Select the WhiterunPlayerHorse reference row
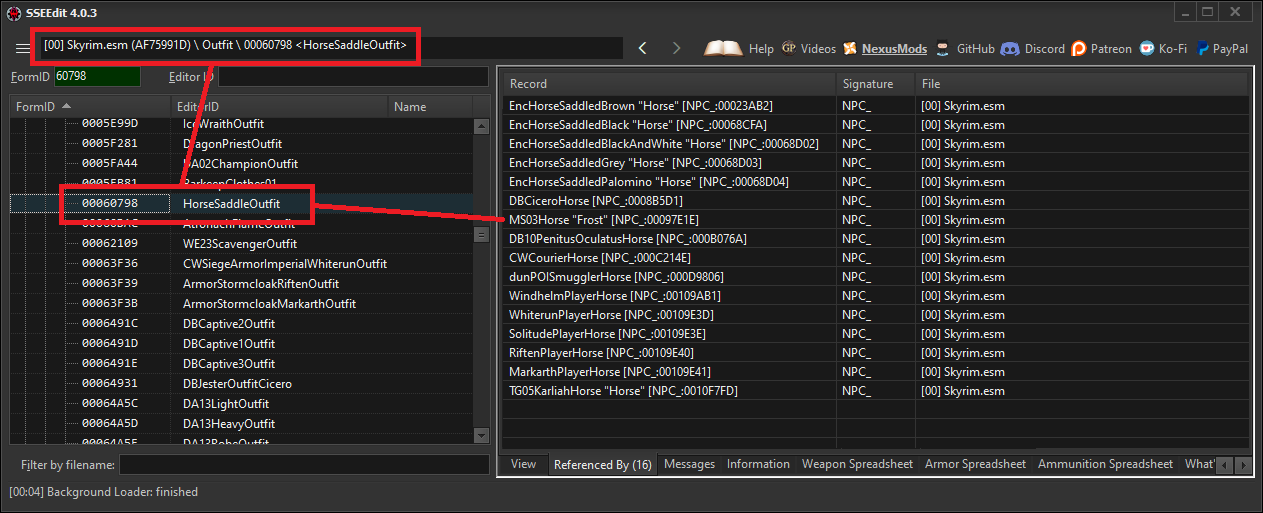The image size is (1263, 513). pyautogui.click(x=875, y=314)
